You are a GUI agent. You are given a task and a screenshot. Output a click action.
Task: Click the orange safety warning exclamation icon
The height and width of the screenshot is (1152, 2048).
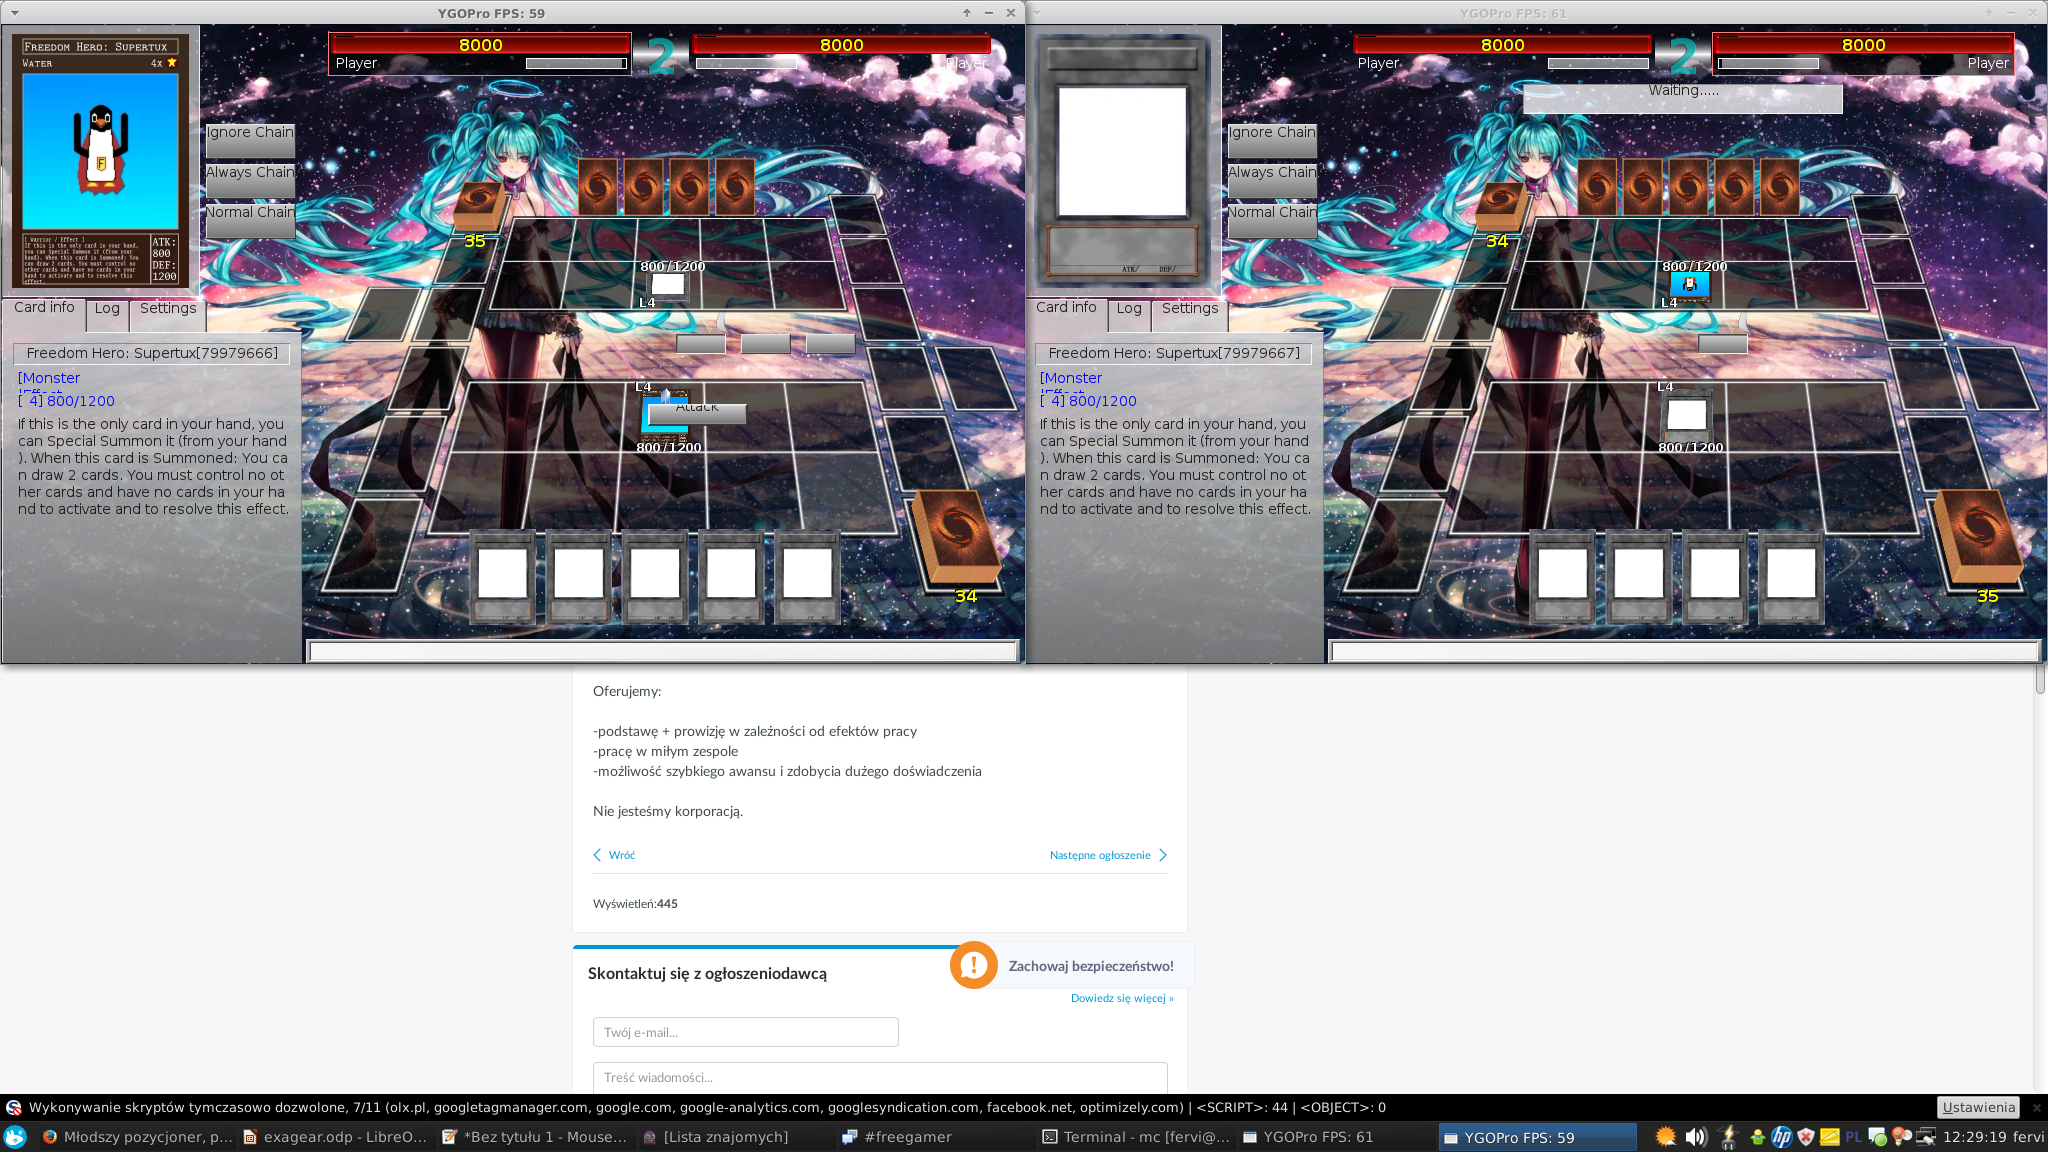click(973, 965)
